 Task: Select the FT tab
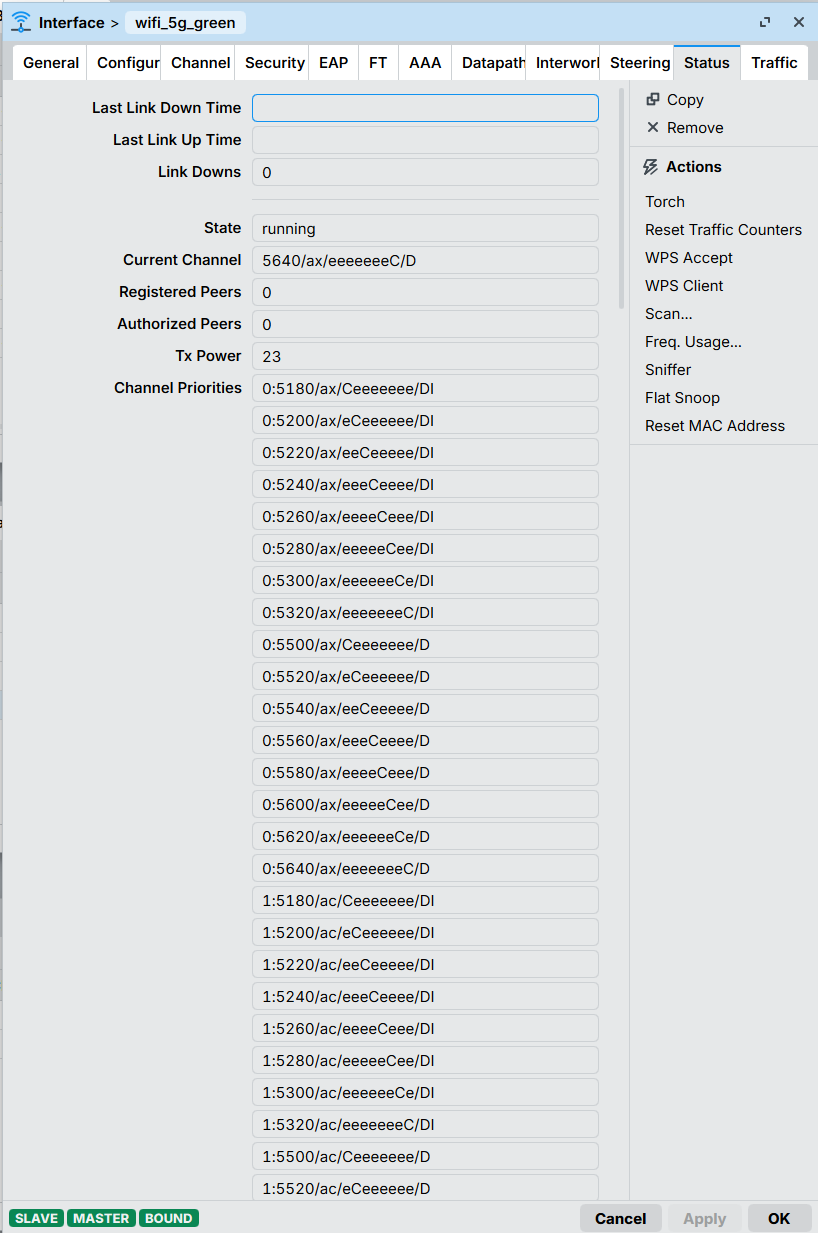pyautogui.click(x=378, y=62)
